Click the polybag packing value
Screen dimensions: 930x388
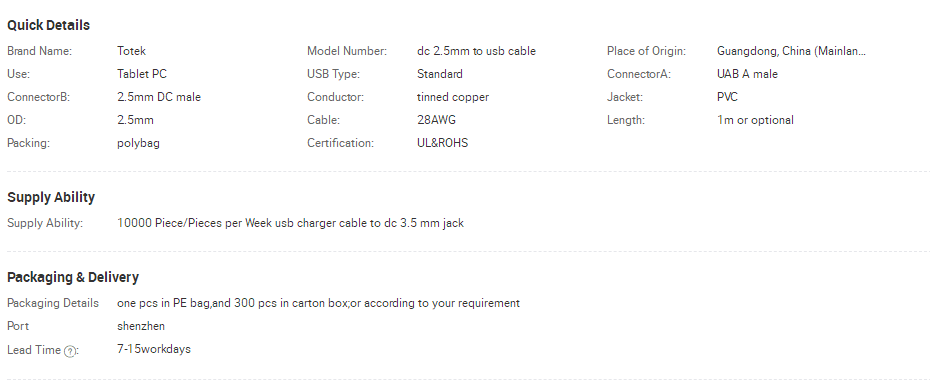[138, 143]
